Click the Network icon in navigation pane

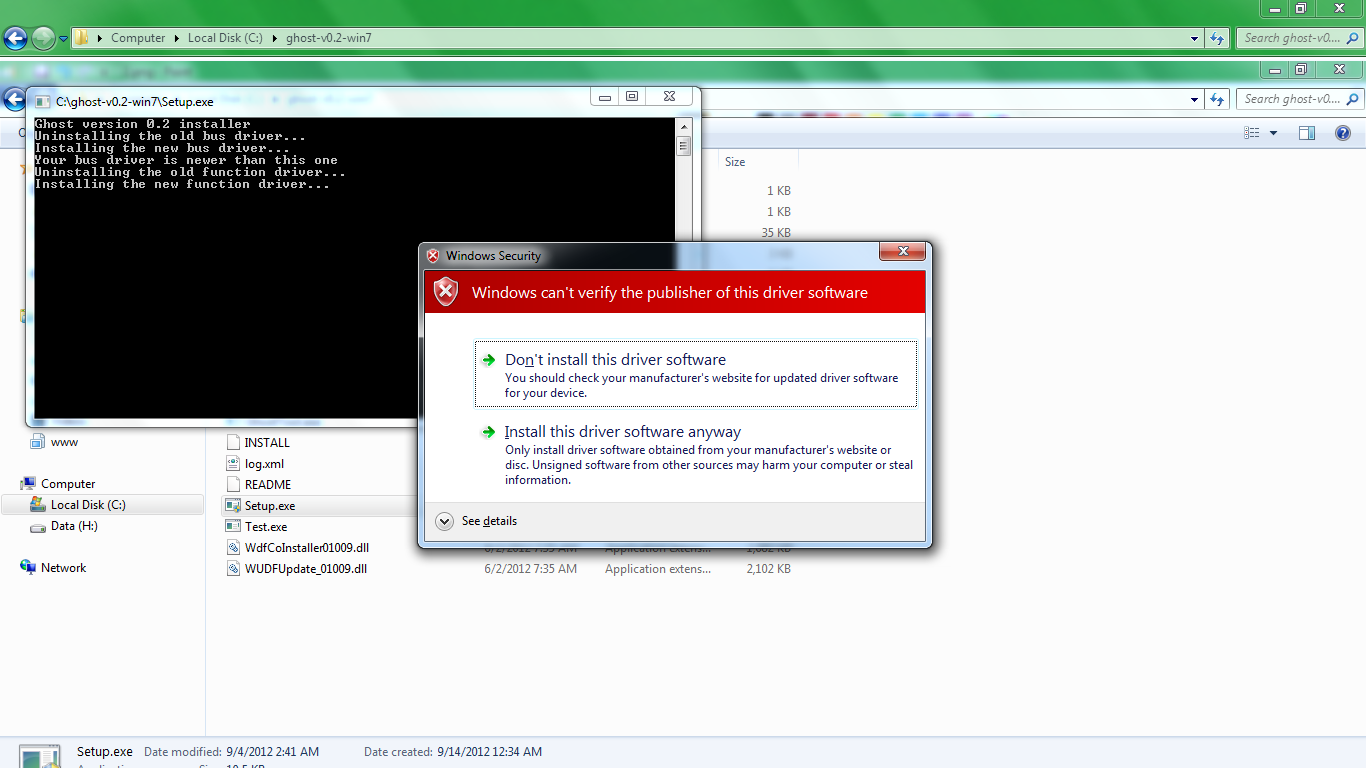[x=28, y=567]
